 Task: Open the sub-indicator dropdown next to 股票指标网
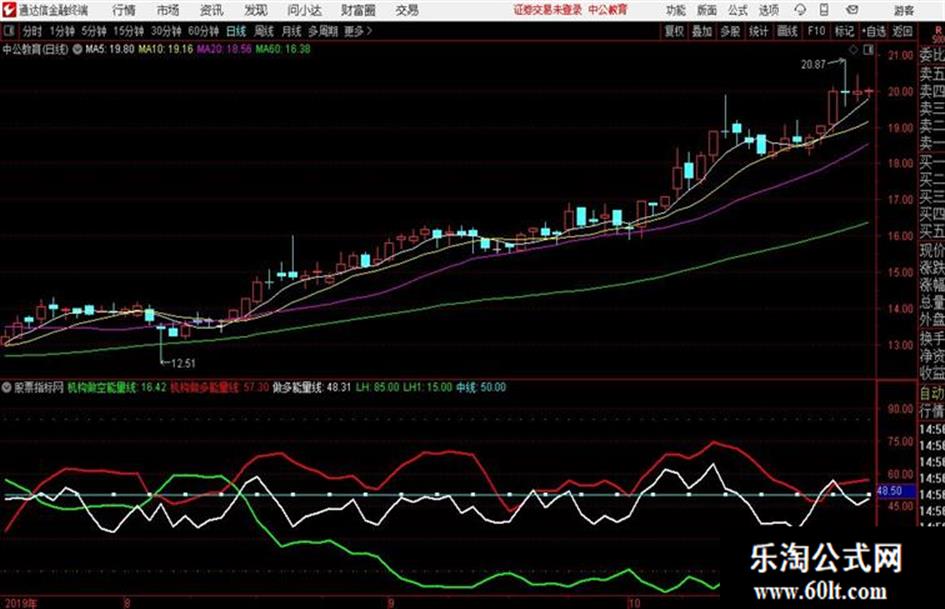(7, 388)
